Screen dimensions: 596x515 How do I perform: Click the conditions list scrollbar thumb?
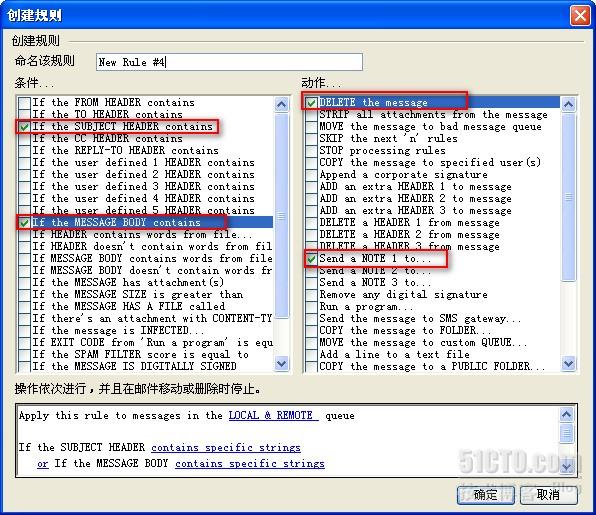[x=281, y=215]
